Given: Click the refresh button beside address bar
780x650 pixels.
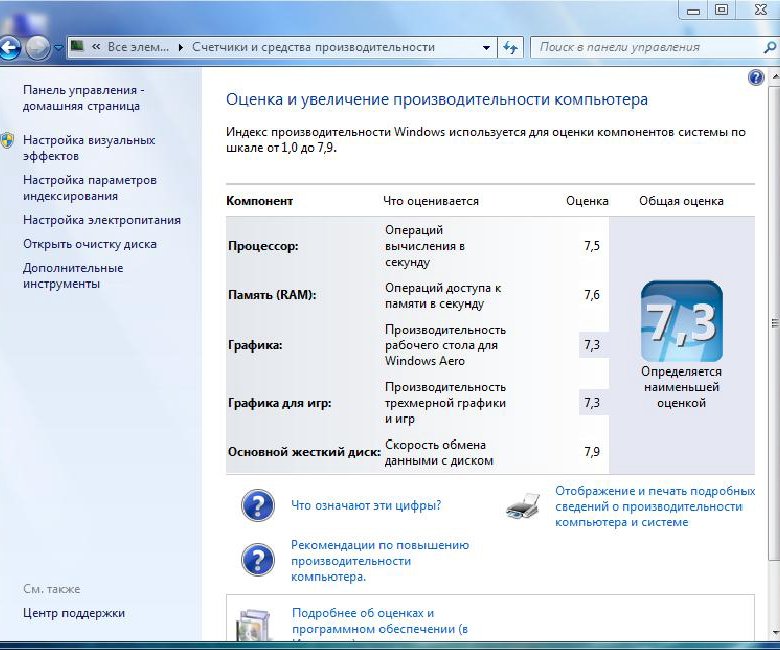Looking at the screenshot, I should 511,47.
